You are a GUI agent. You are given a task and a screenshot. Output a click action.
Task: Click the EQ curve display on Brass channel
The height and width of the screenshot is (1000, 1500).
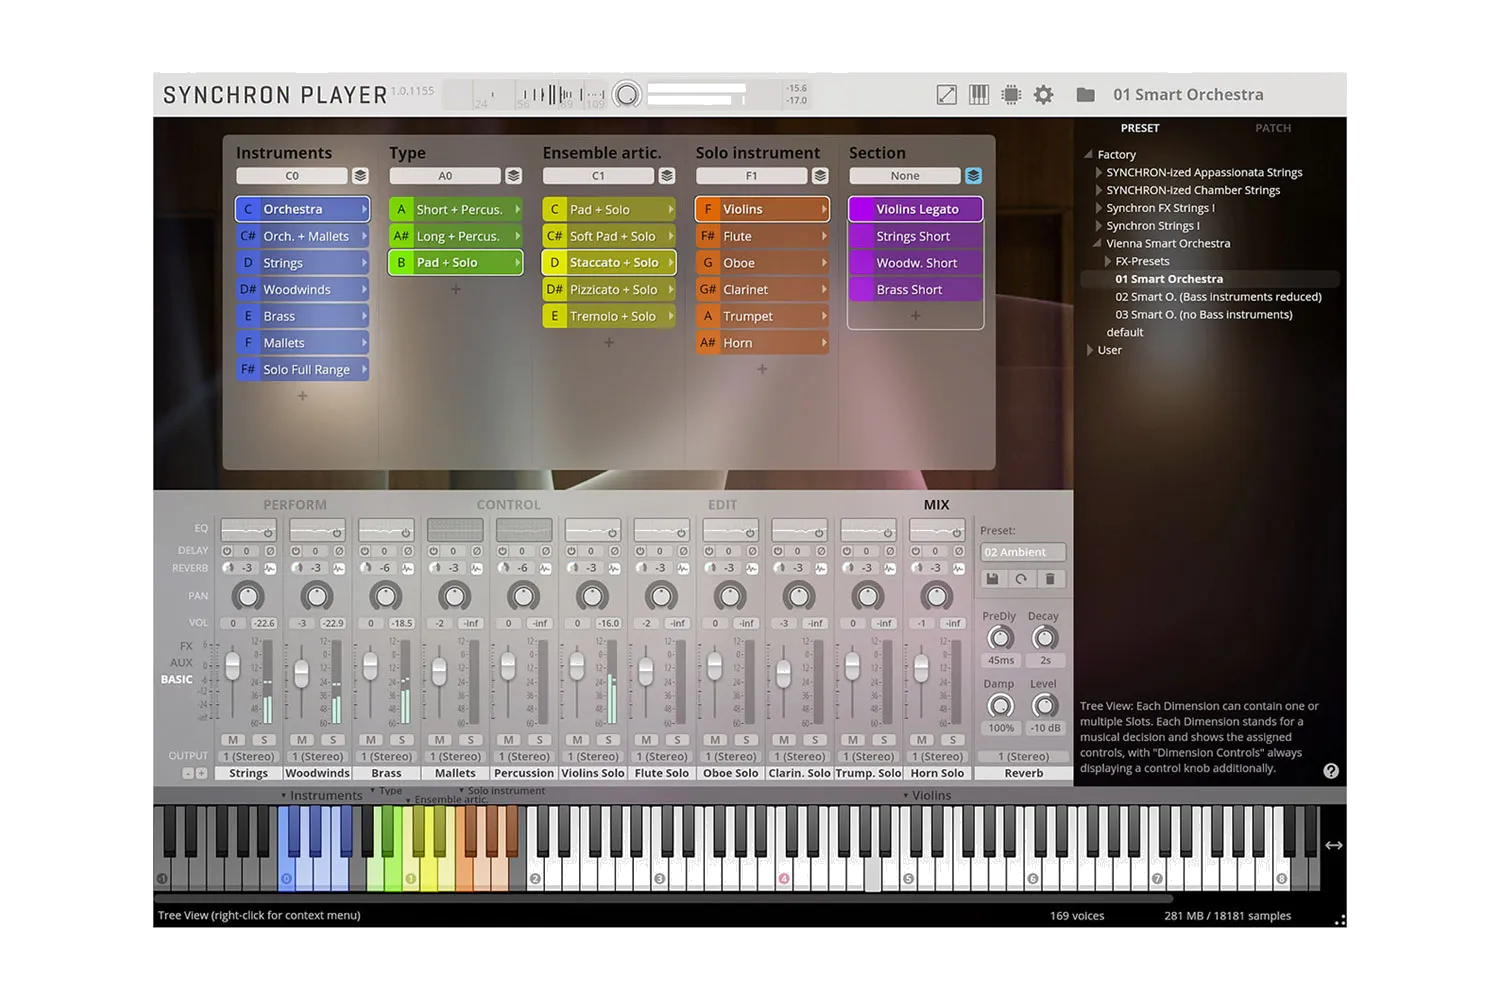386,529
